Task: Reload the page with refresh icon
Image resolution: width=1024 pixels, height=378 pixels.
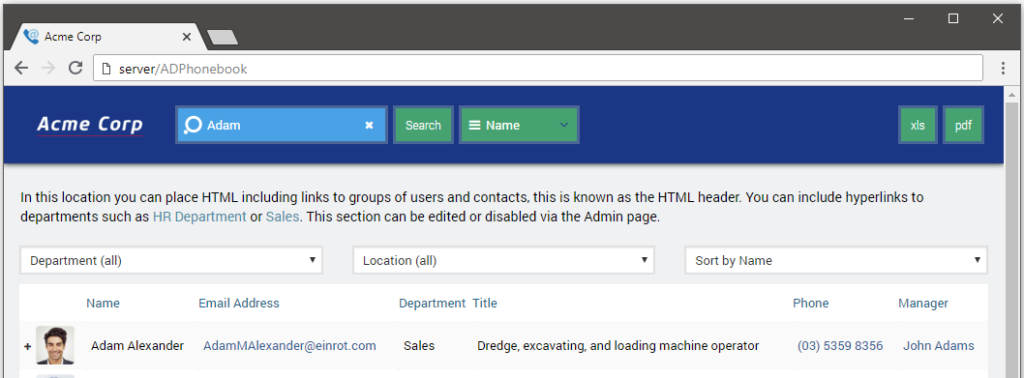Action: pyautogui.click(x=76, y=68)
